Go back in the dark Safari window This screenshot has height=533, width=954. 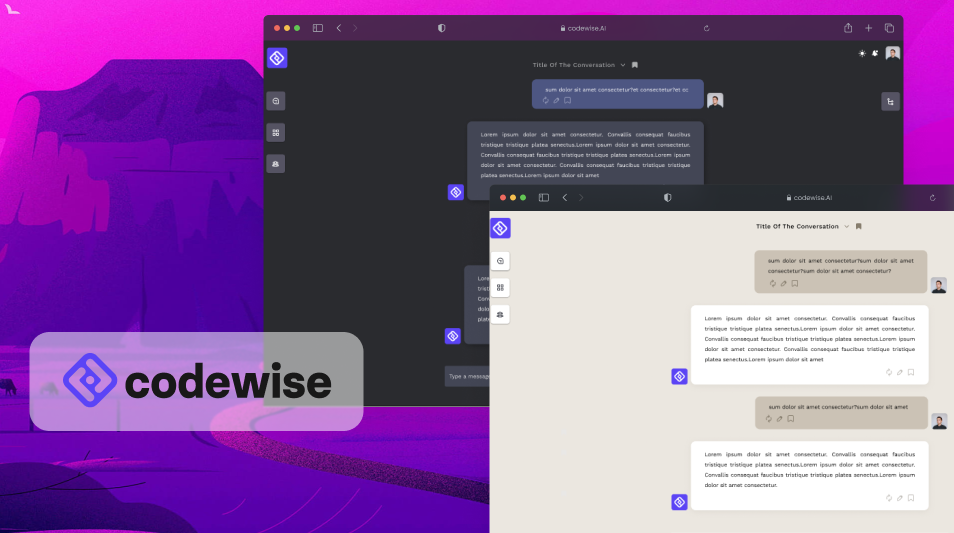[339, 28]
